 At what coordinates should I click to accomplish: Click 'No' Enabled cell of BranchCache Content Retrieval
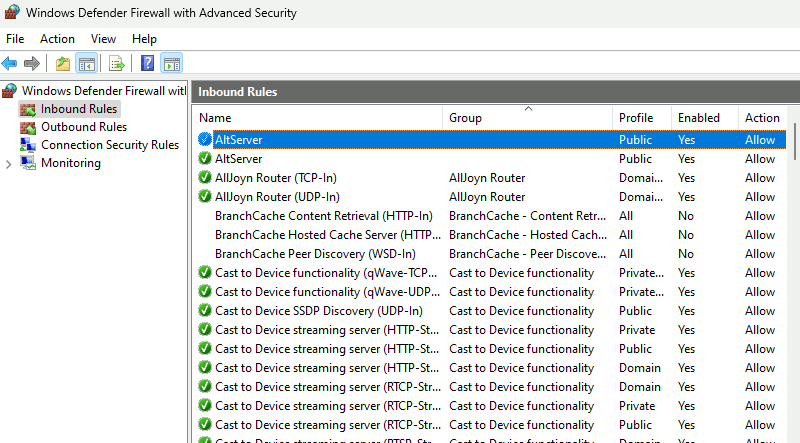tap(686, 216)
